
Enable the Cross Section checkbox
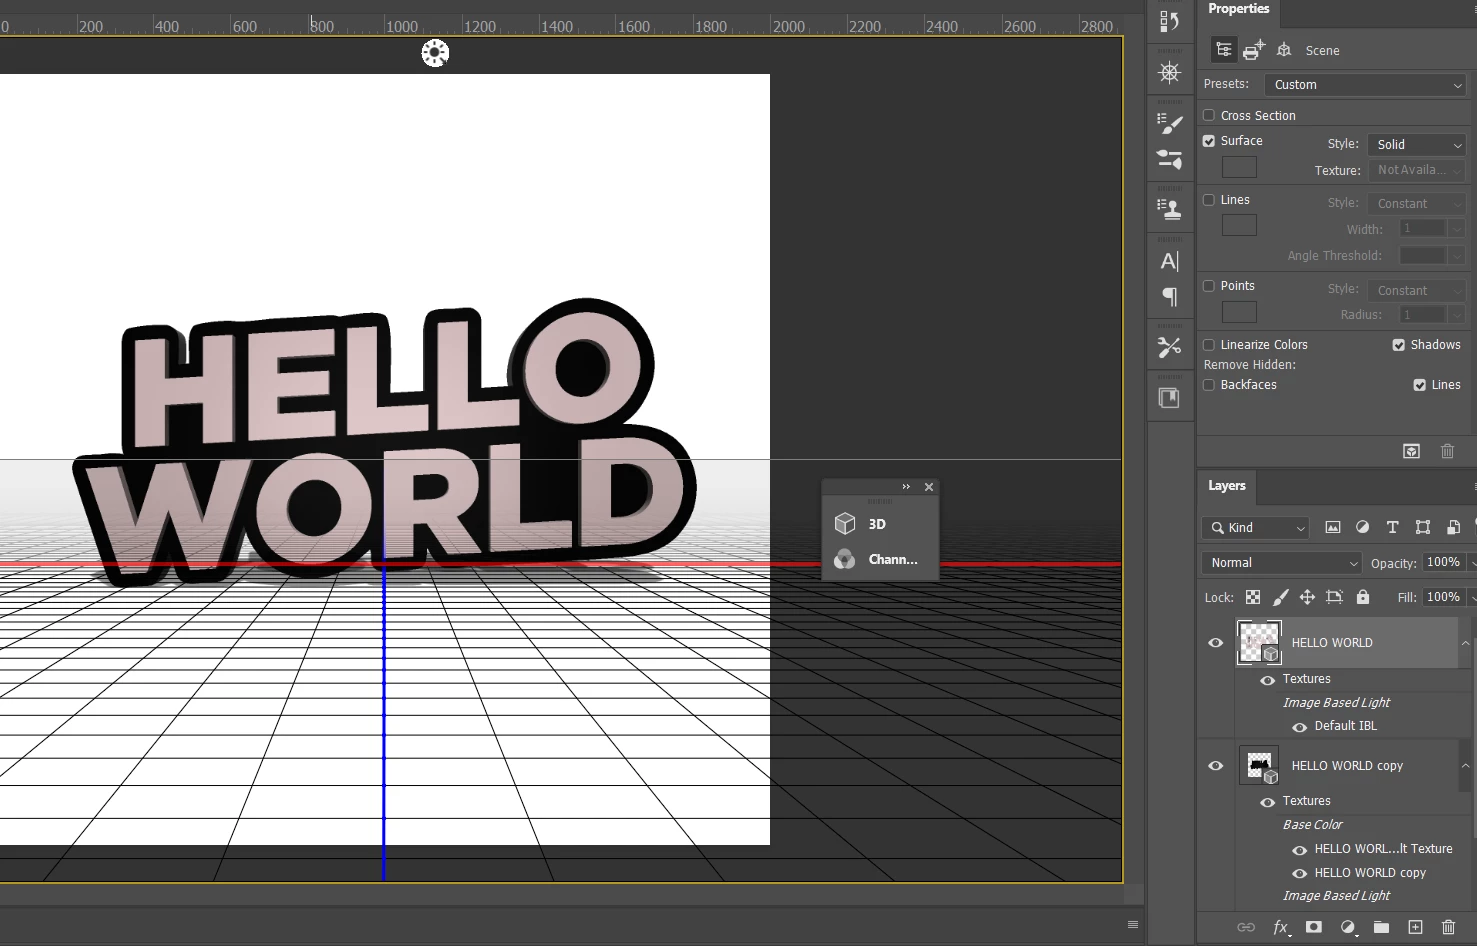[1209, 115]
